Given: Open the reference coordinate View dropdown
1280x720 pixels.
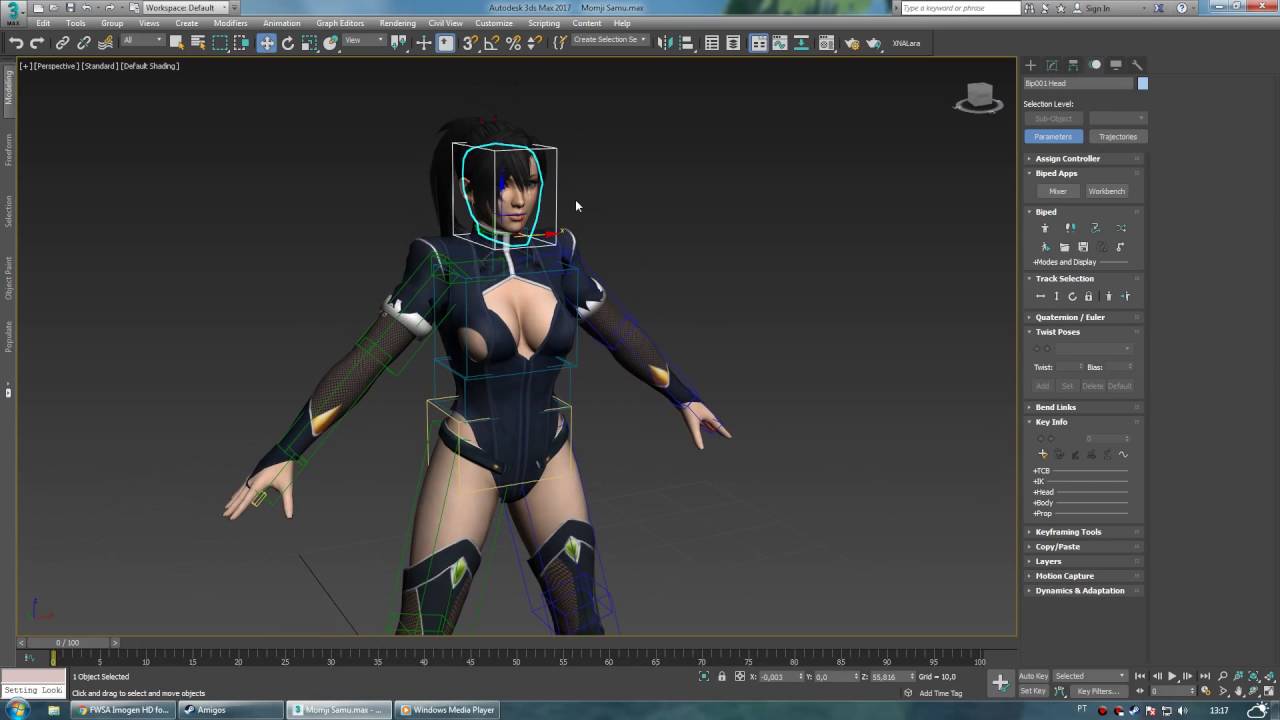Looking at the screenshot, I should [x=364, y=41].
